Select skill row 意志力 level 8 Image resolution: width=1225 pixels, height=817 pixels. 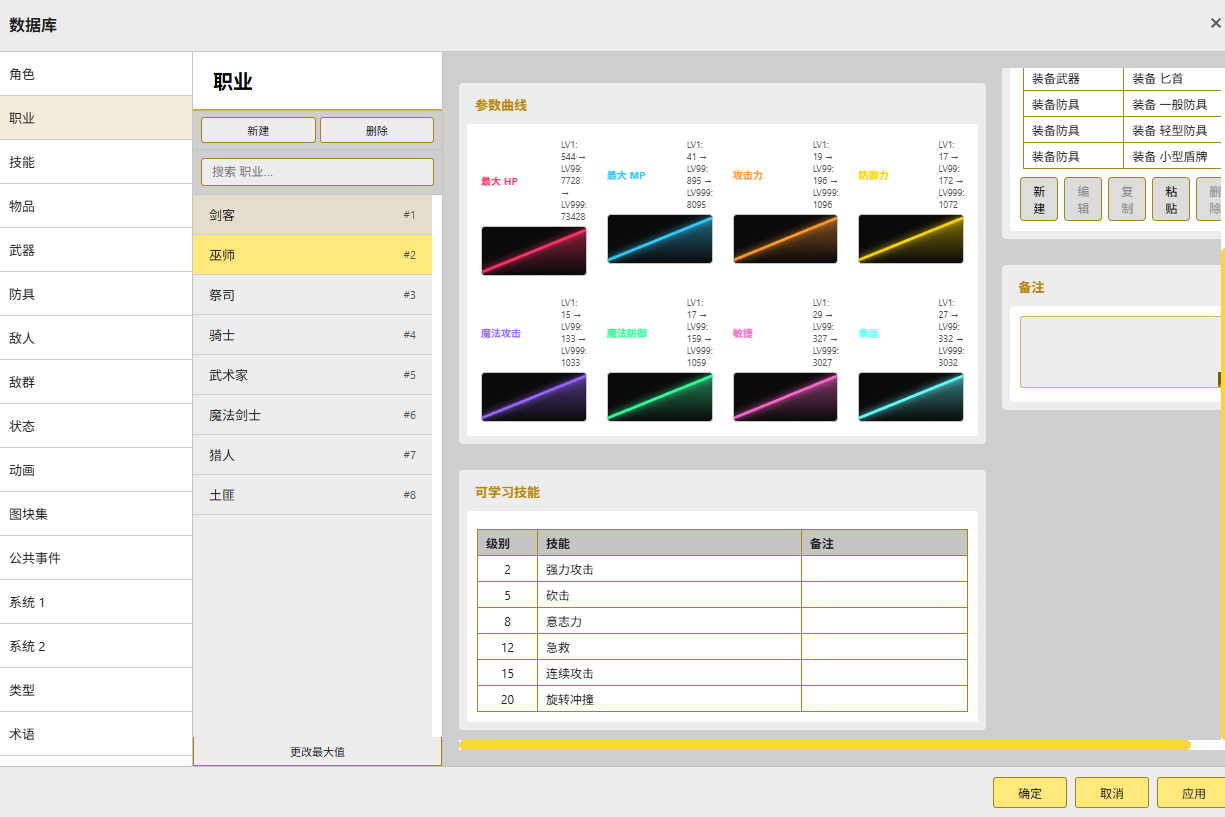(x=722, y=621)
